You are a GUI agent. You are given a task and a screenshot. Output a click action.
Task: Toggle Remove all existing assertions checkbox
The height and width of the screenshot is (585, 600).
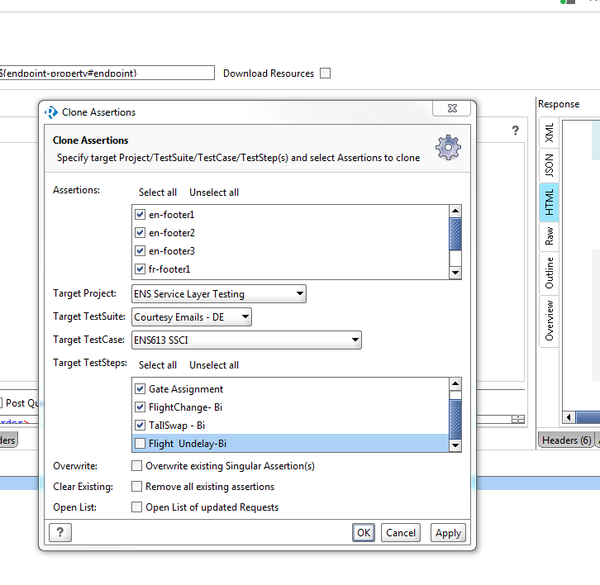137,487
